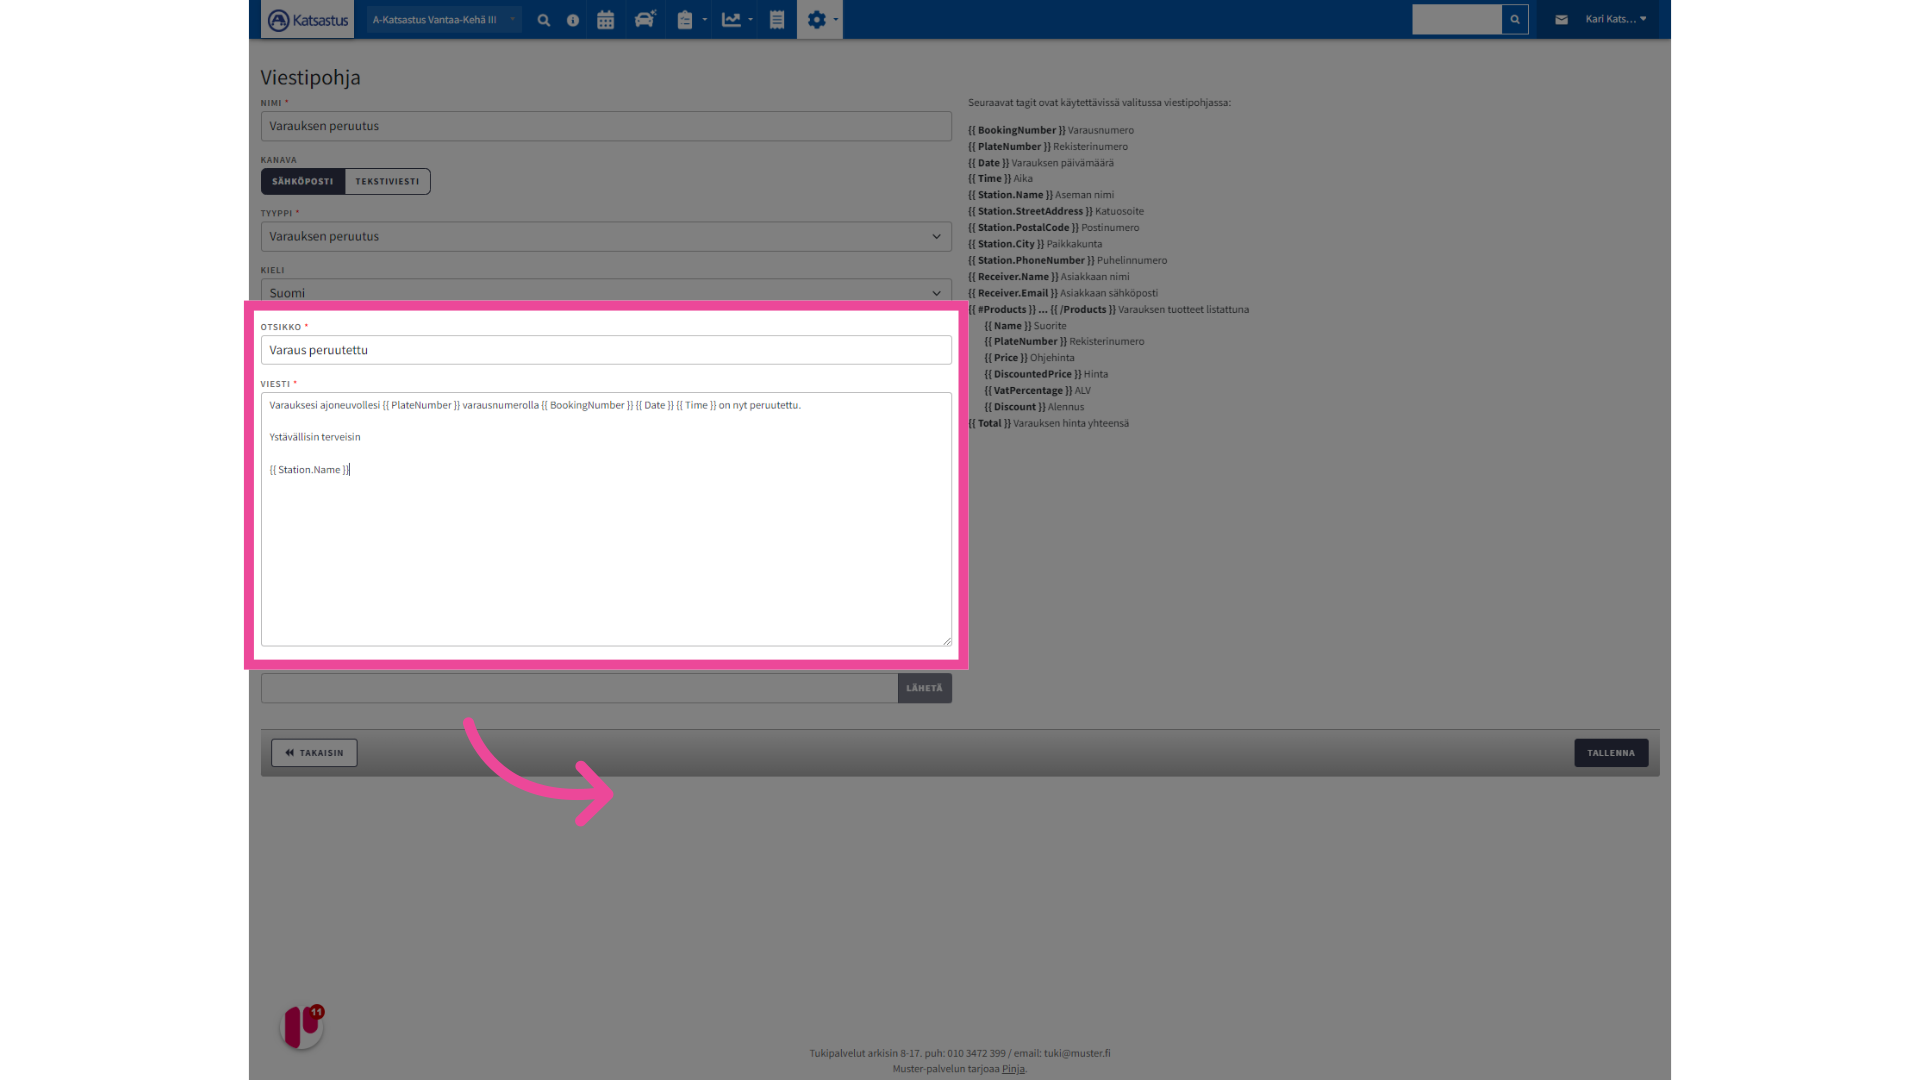Click the envelope messages icon
1920x1080 pixels.
pos(1561,19)
